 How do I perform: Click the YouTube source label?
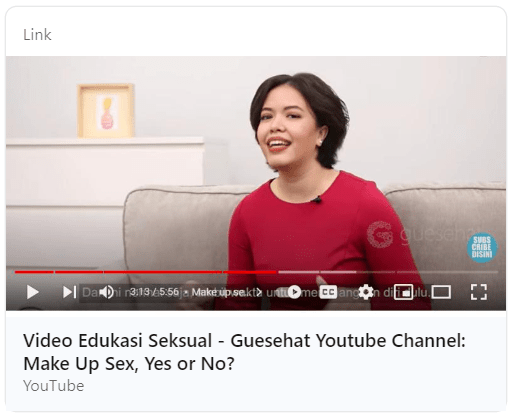(54, 386)
